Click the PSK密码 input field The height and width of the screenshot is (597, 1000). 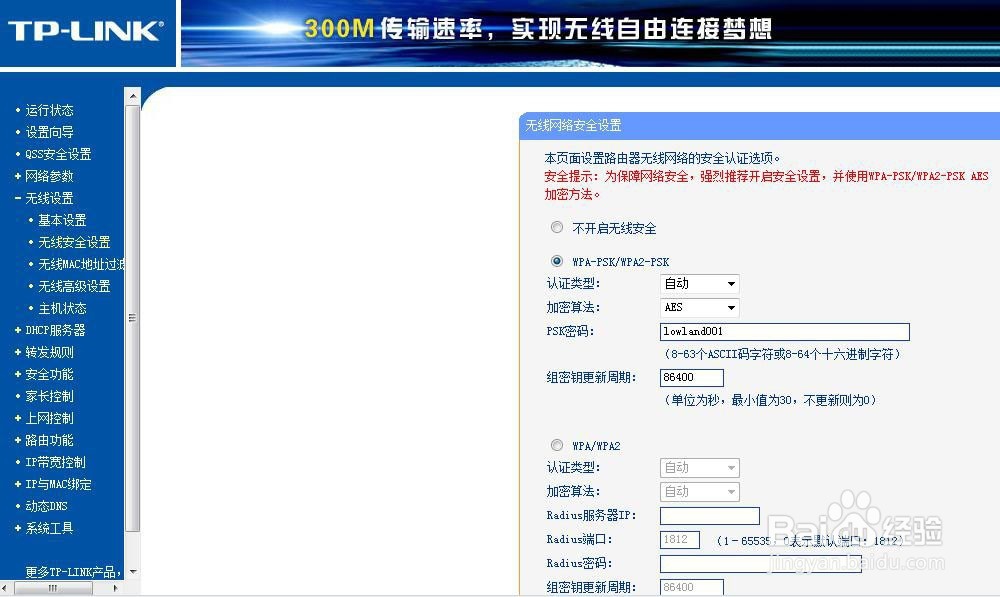pos(784,332)
